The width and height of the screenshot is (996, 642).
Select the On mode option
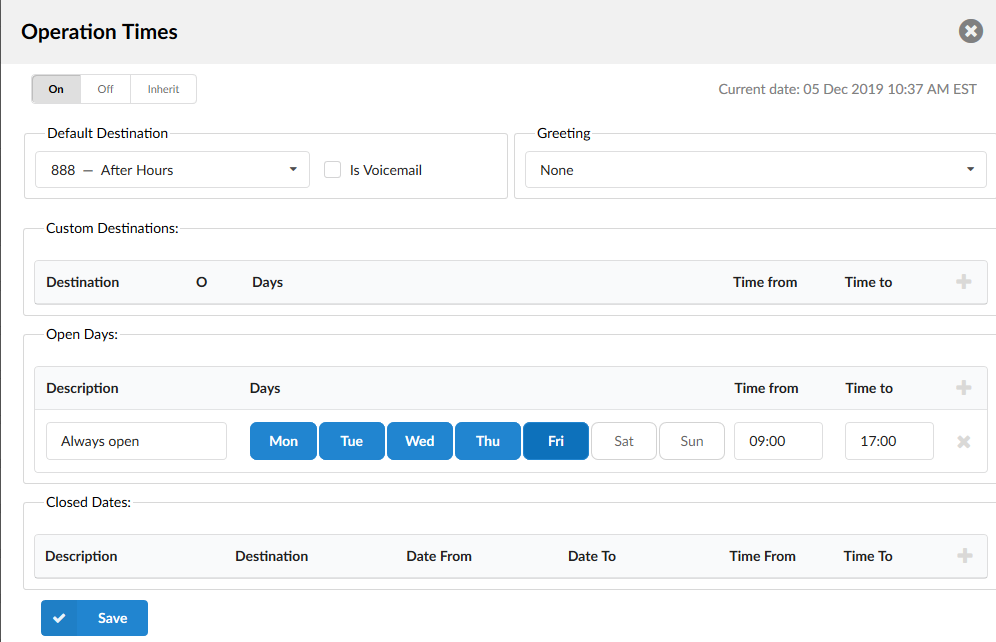tap(56, 89)
